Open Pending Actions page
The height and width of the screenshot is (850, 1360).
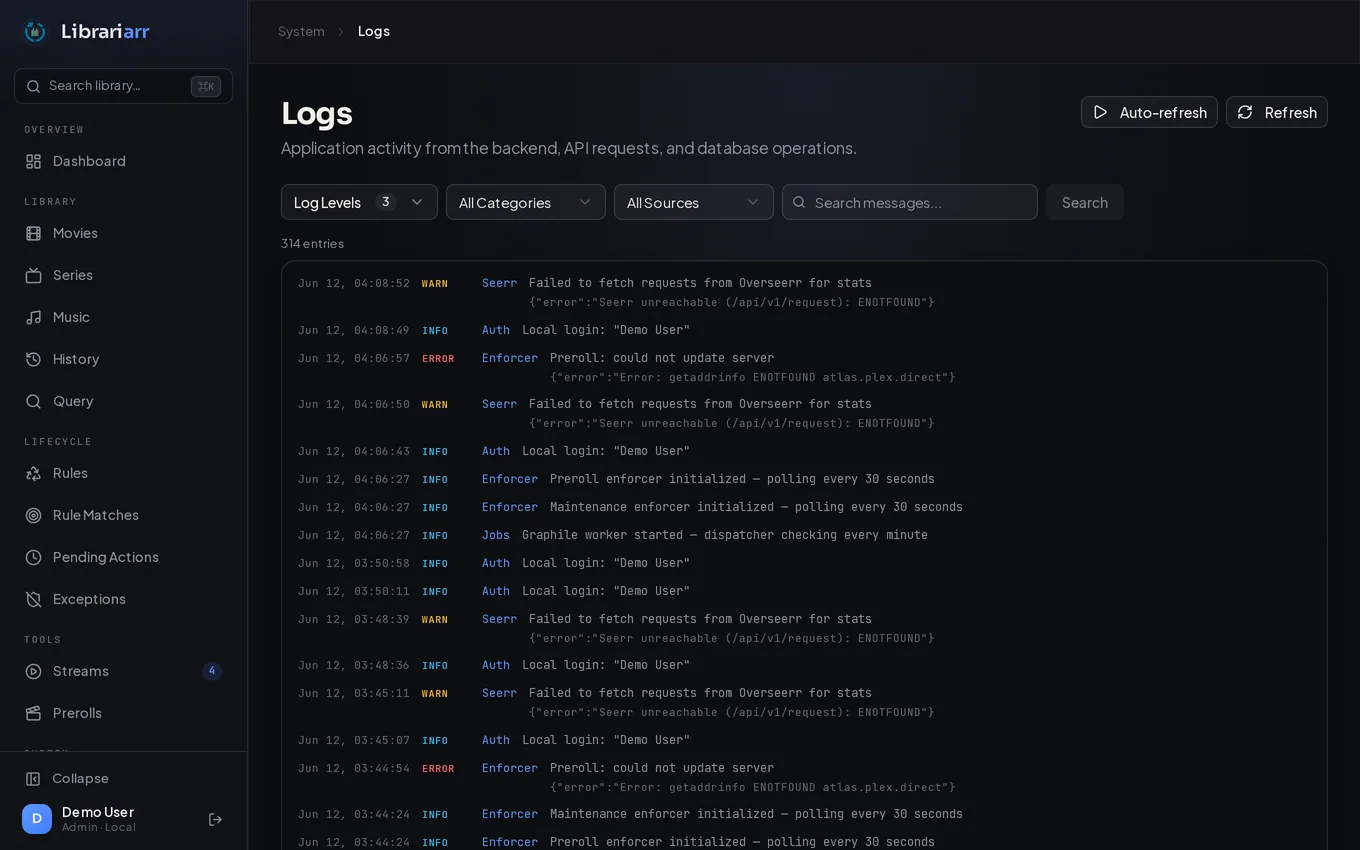pyautogui.click(x=123, y=557)
